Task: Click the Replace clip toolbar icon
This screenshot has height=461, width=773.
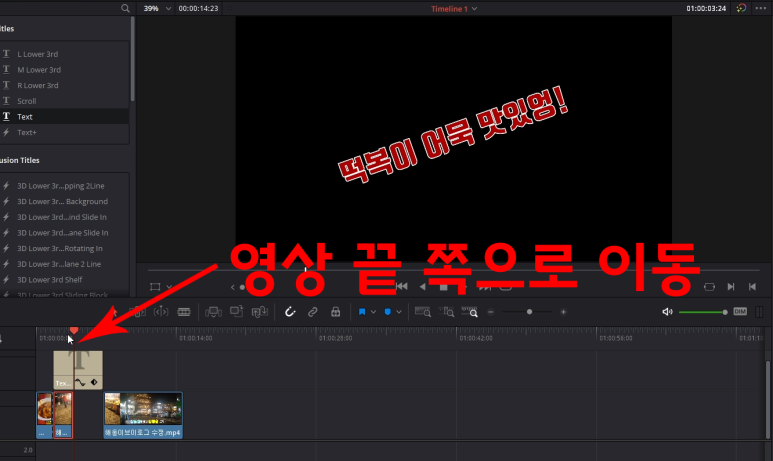Action: click(260, 312)
